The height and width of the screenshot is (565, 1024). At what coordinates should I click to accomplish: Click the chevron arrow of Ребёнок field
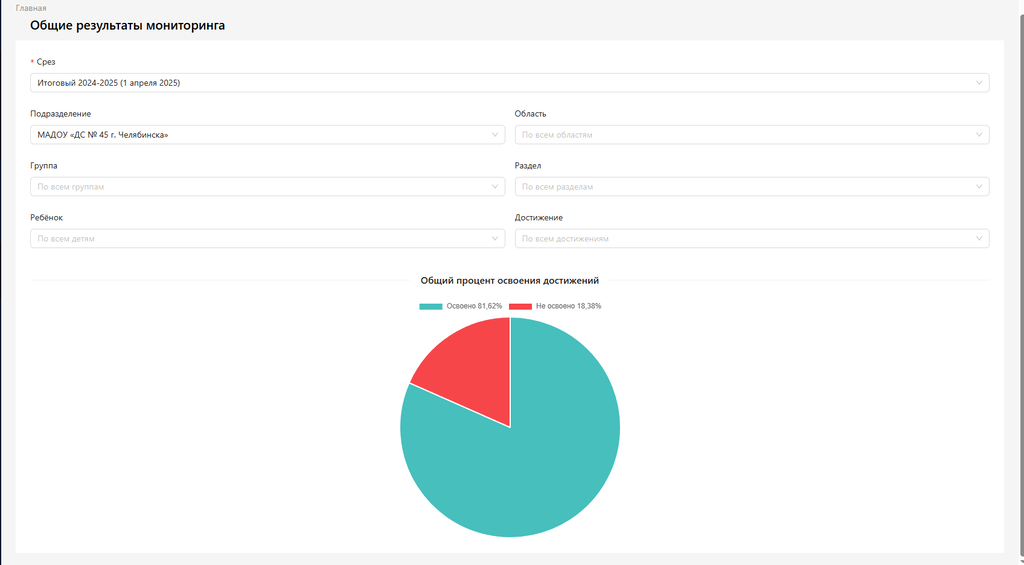[x=495, y=238]
